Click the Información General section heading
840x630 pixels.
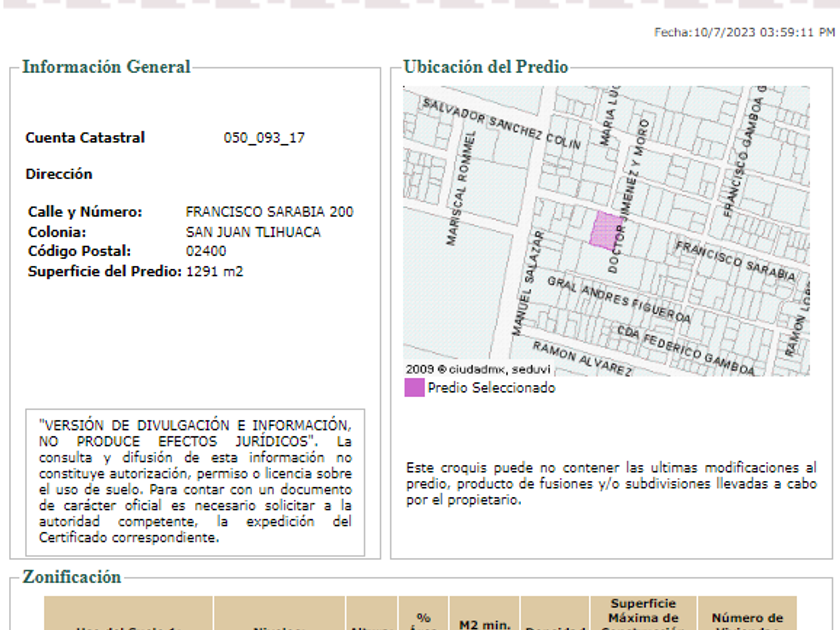click(x=106, y=67)
